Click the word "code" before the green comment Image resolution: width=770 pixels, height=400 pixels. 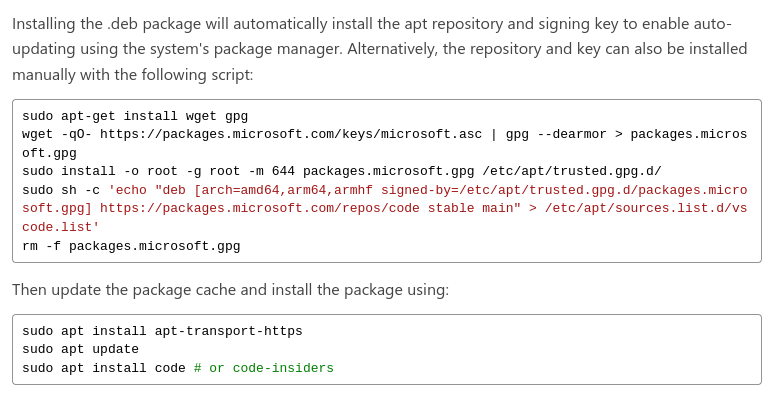pos(170,368)
